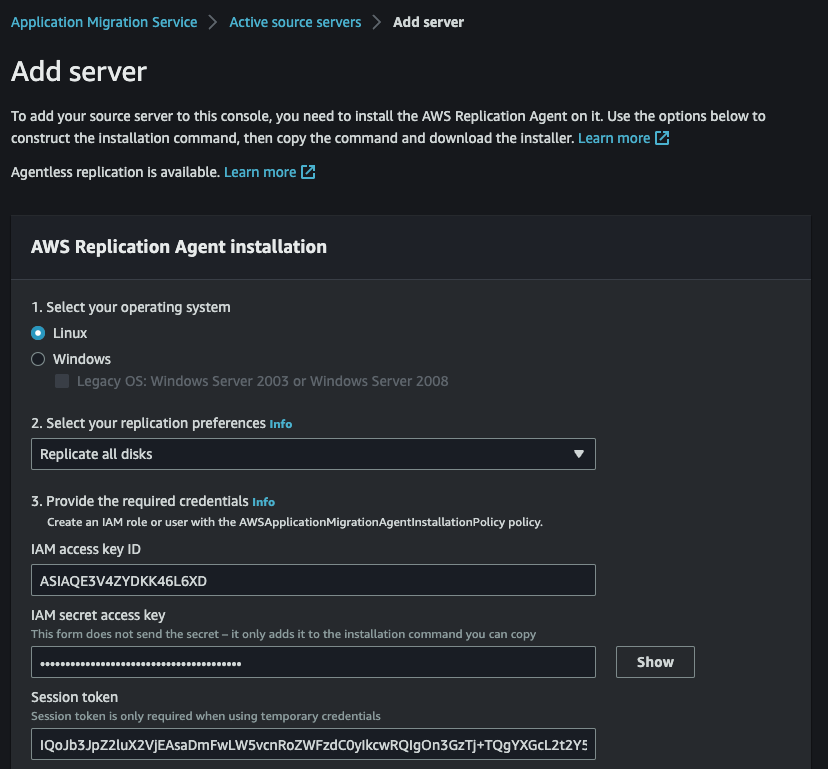The height and width of the screenshot is (769, 828).
Task: Click the Linux option label
Action: click(x=70, y=333)
